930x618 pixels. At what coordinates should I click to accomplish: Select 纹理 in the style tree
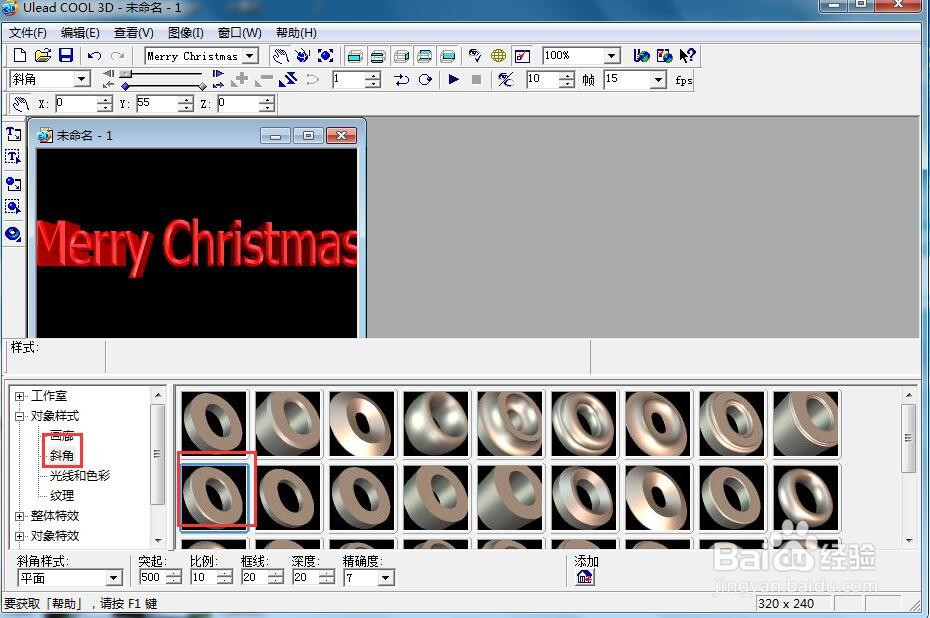point(62,496)
